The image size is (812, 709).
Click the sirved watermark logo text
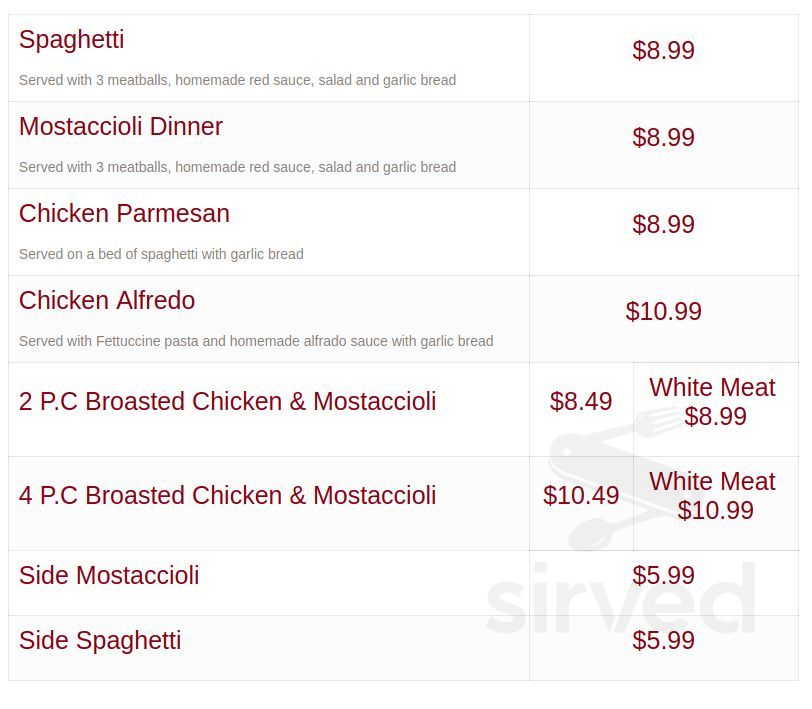620,599
